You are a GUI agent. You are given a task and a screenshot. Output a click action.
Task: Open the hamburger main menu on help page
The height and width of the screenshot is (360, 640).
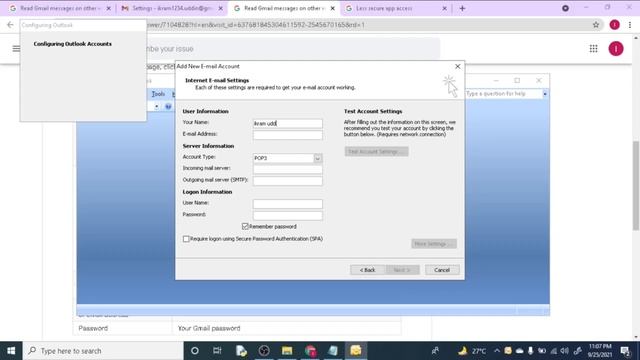point(16,49)
